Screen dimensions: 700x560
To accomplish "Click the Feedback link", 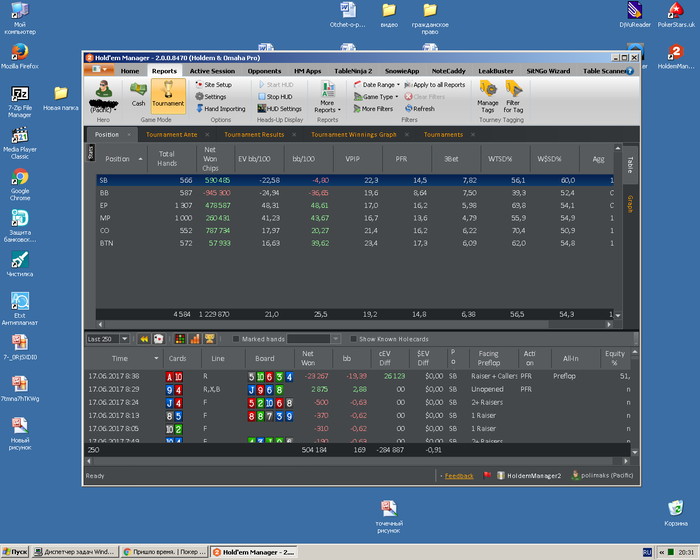I will (x=459, y=476).
